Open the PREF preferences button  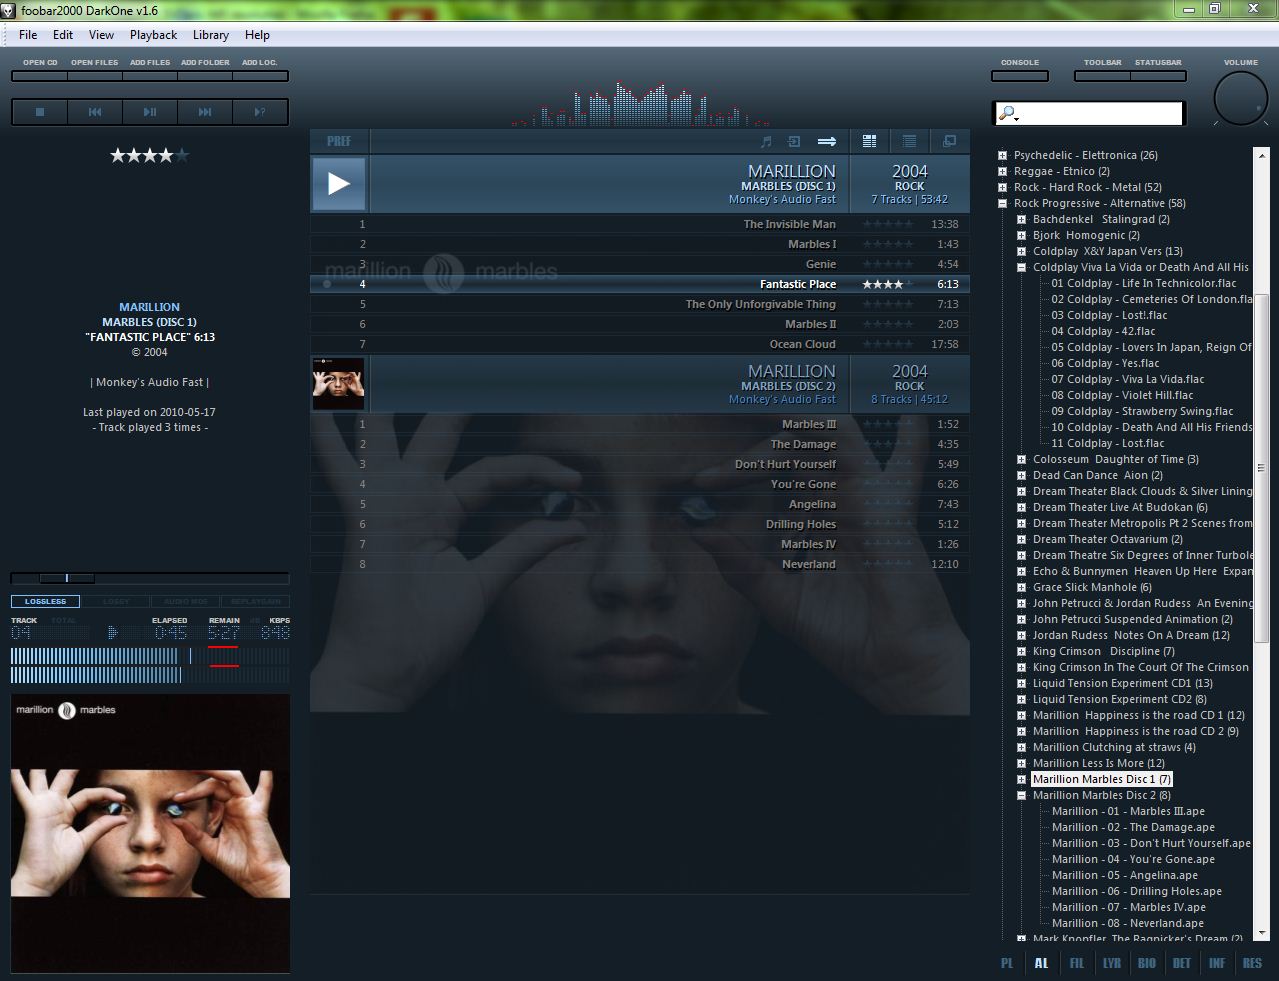[x=339, y=141]
